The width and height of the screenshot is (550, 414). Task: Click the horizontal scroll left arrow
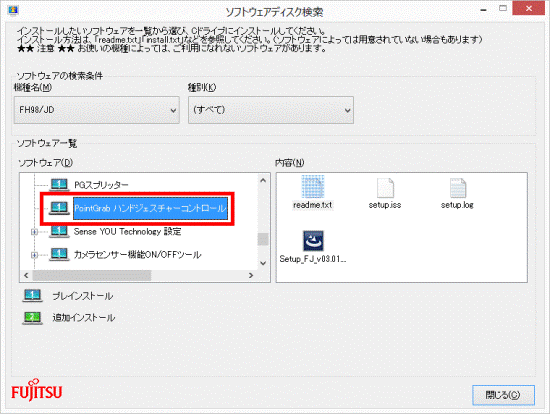[26, 275]
